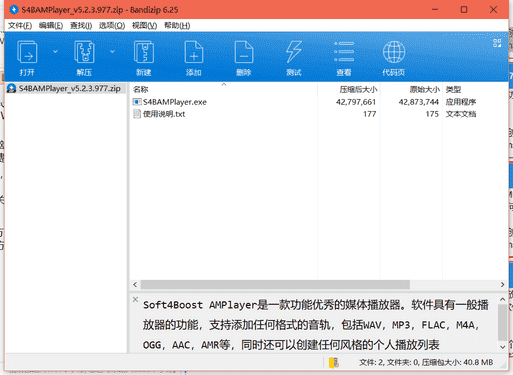This screenshot has width=513, height=375.
Task: Click the archive icon in status bar
Action: point(333,362)
